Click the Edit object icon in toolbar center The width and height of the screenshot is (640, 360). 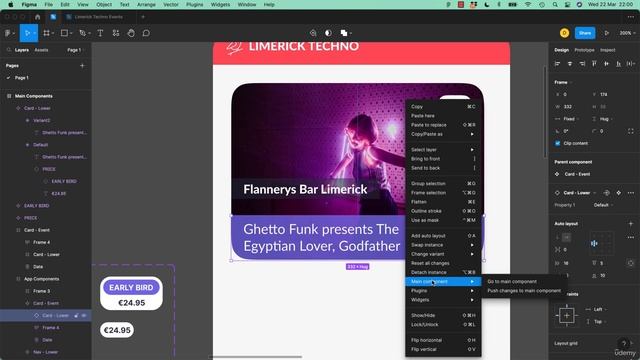(313, 33)
